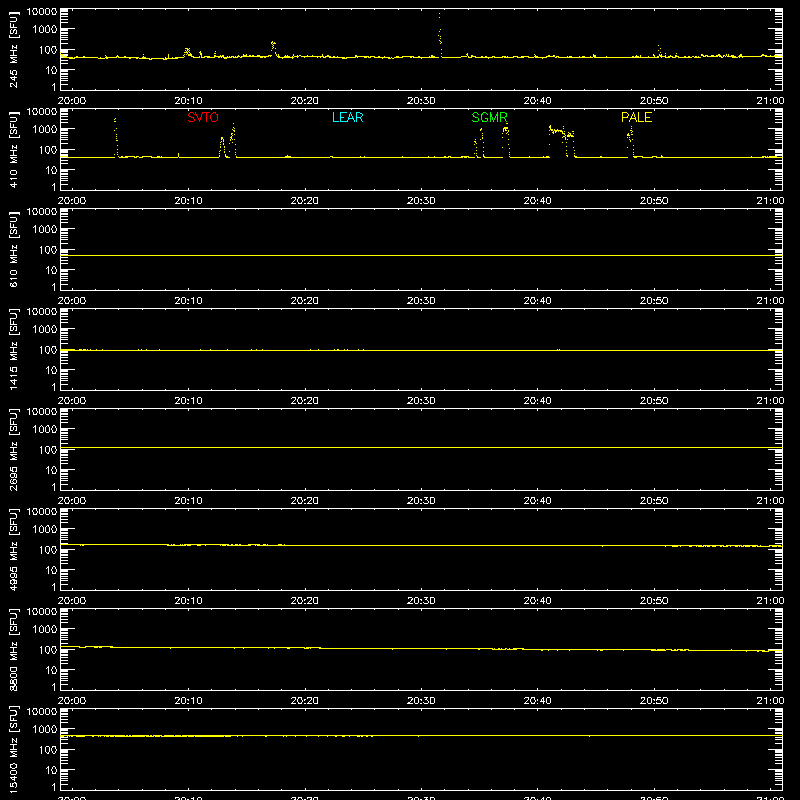Click the 1000 y-axis value on 2695 MHz plot

pyautogui.click(x=45, y=430)
